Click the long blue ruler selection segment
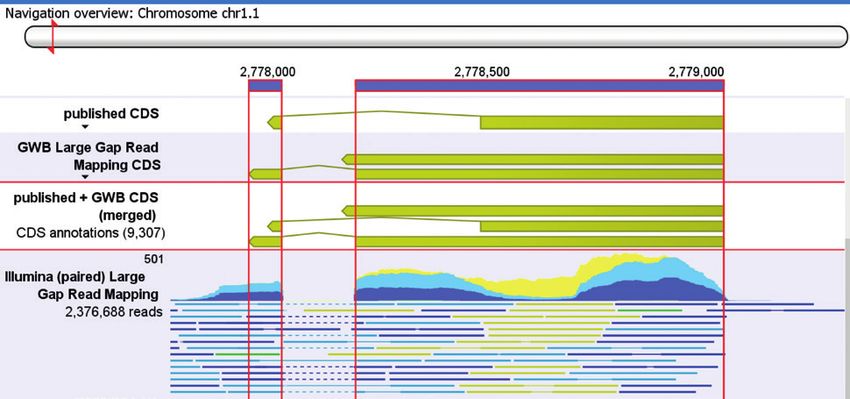The height and width of the screenshot is (399, 850). click(x=539, y=85)
